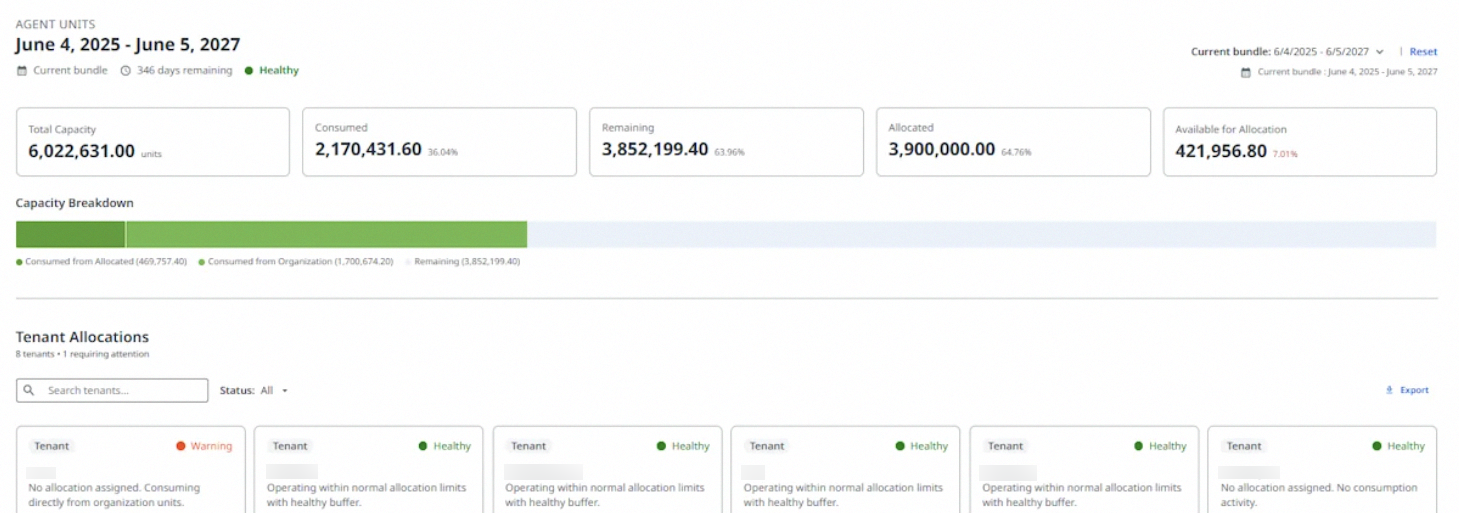Click the 36.04% consumed percentage
The width and height of the screenshot is (1459, 513).
(442, 153)
